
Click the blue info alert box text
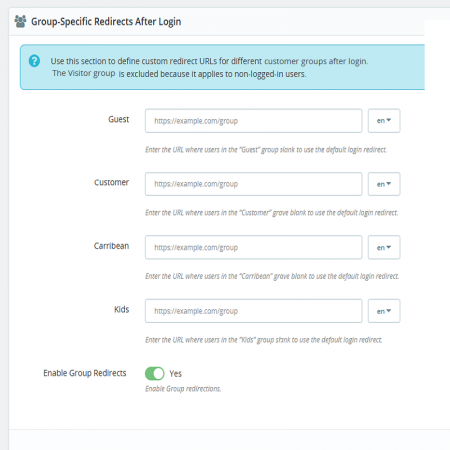click(209, 67)
